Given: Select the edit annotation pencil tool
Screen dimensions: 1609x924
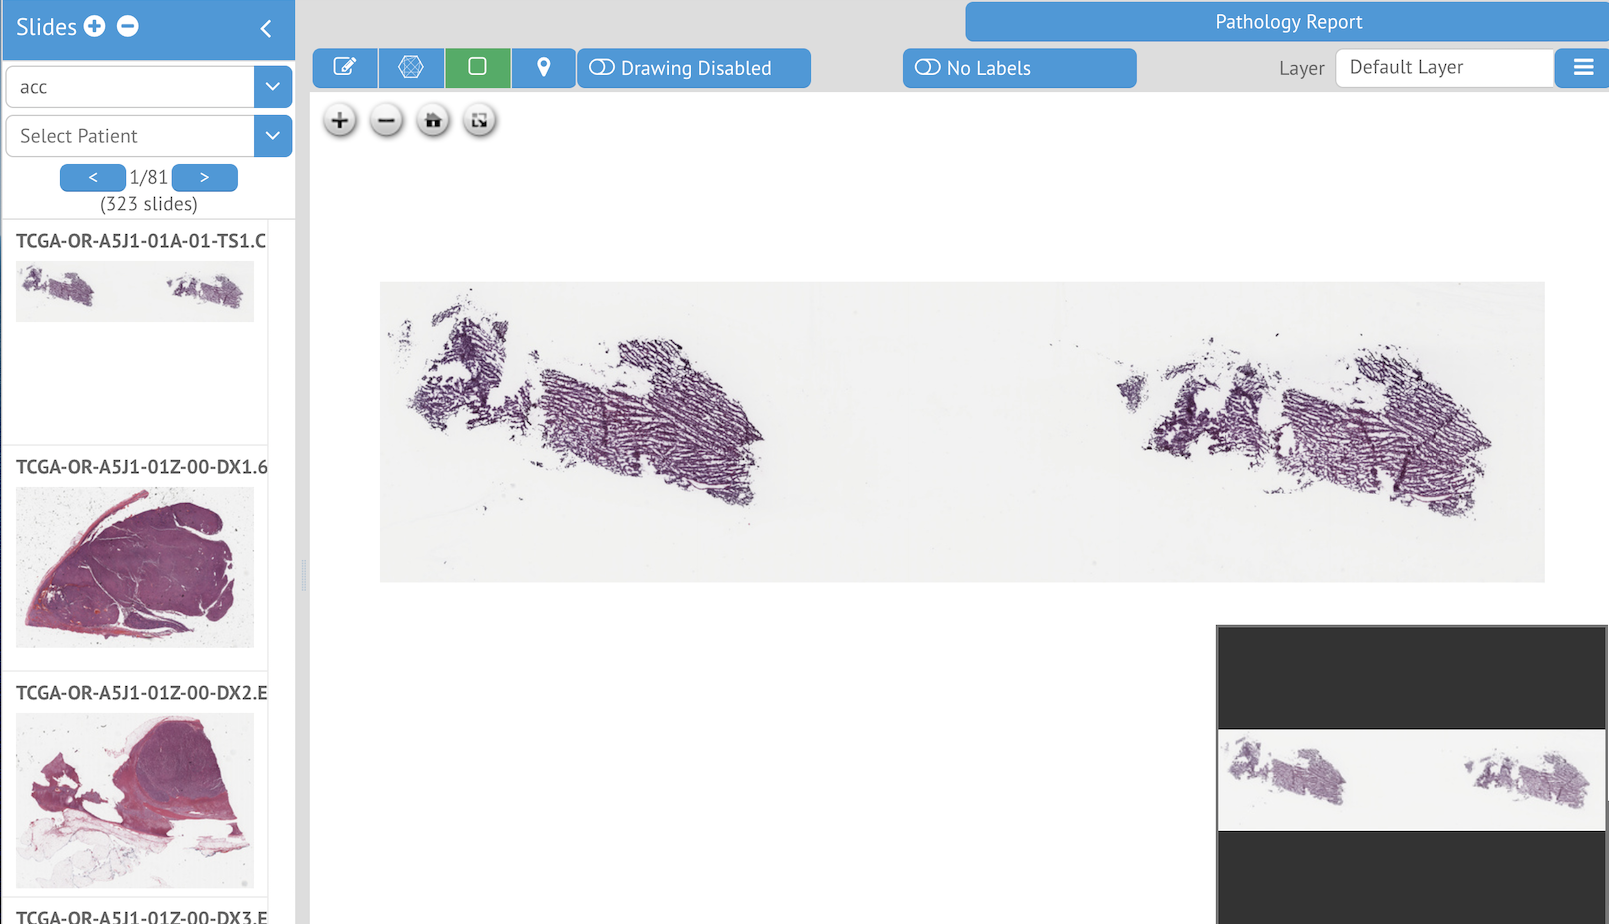Looking at the screenshot, I should 345,68.
